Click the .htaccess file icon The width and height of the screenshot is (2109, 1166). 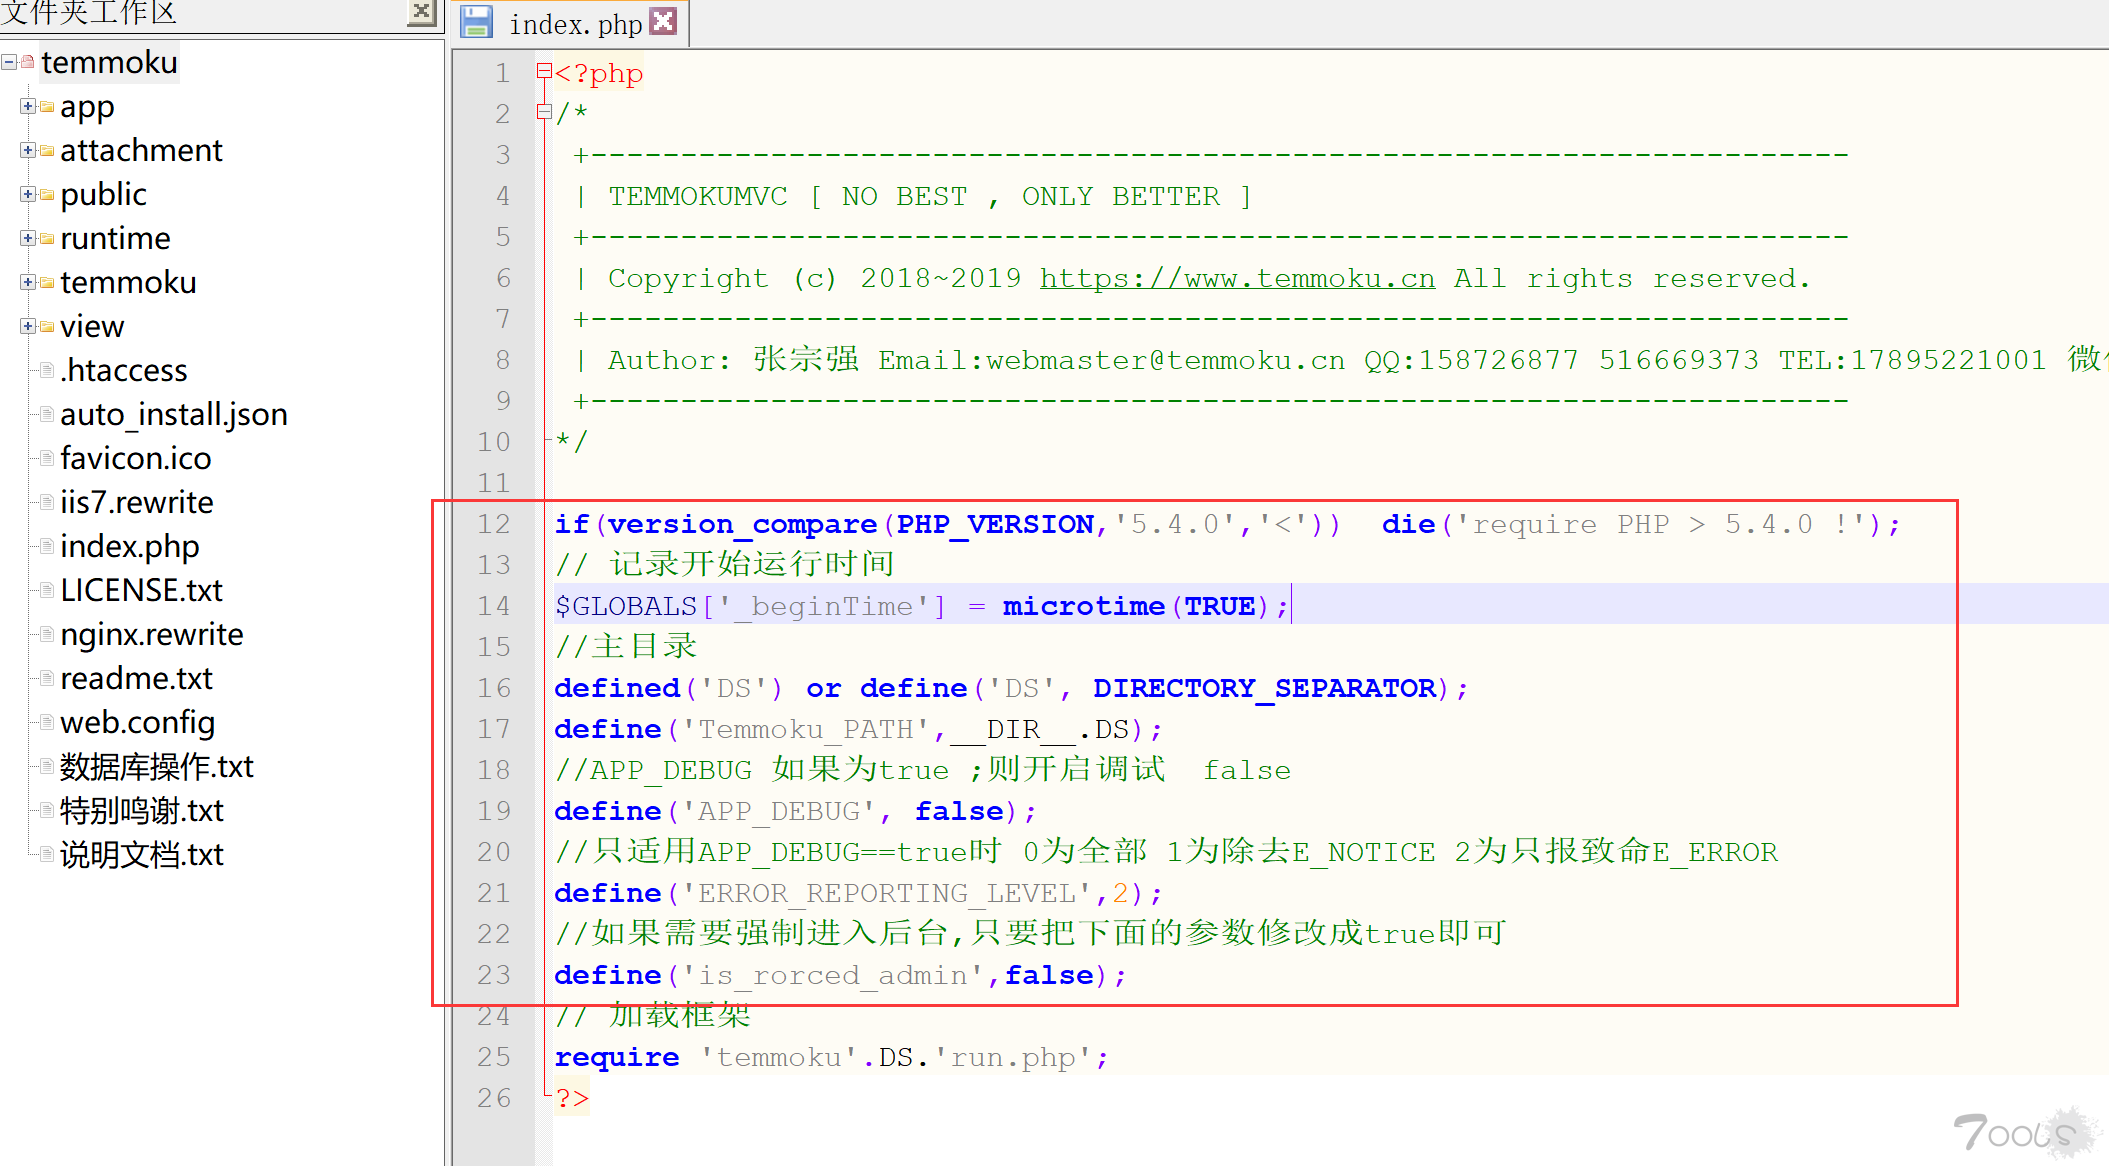pos(46,370)
